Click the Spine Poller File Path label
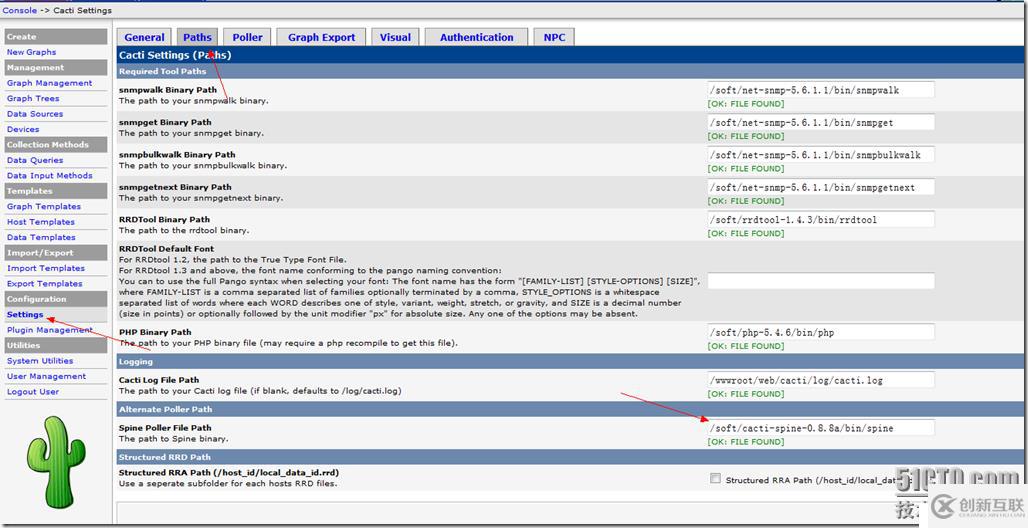1028x528 pixels. 165,428
